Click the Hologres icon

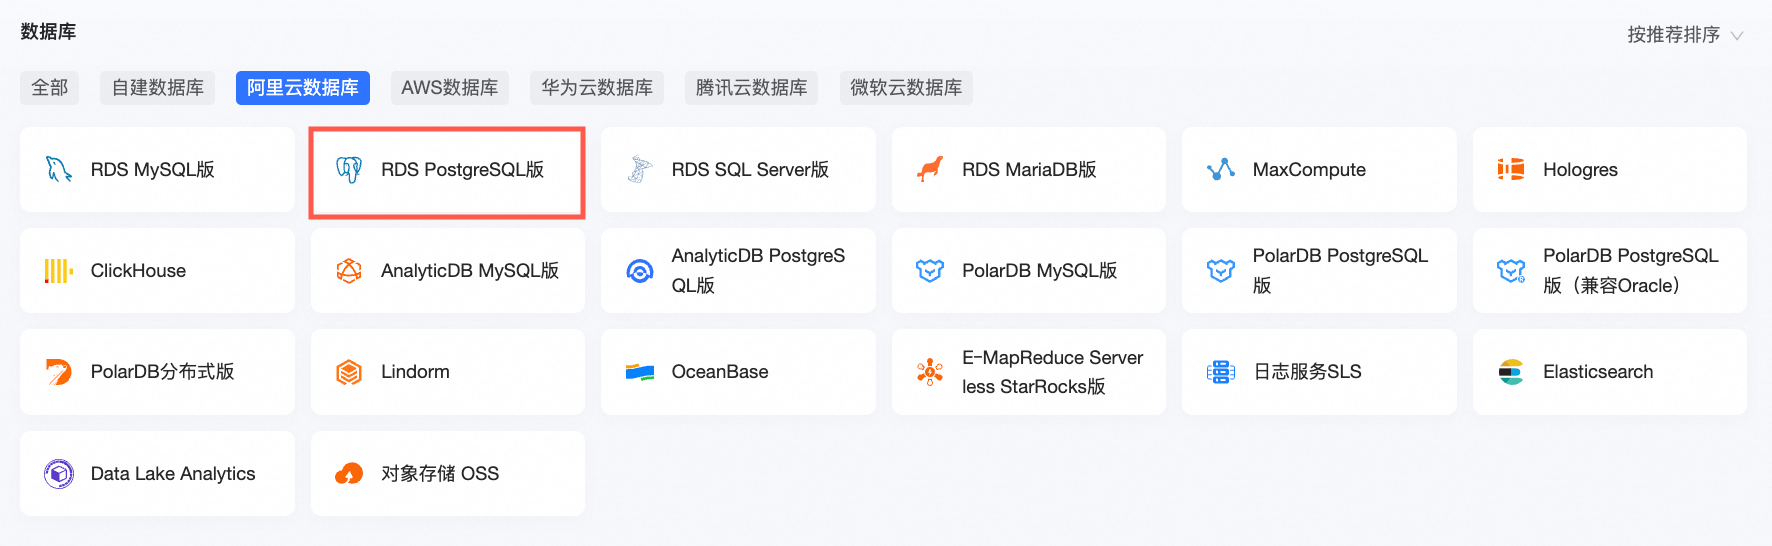[x=1511, y=169]
